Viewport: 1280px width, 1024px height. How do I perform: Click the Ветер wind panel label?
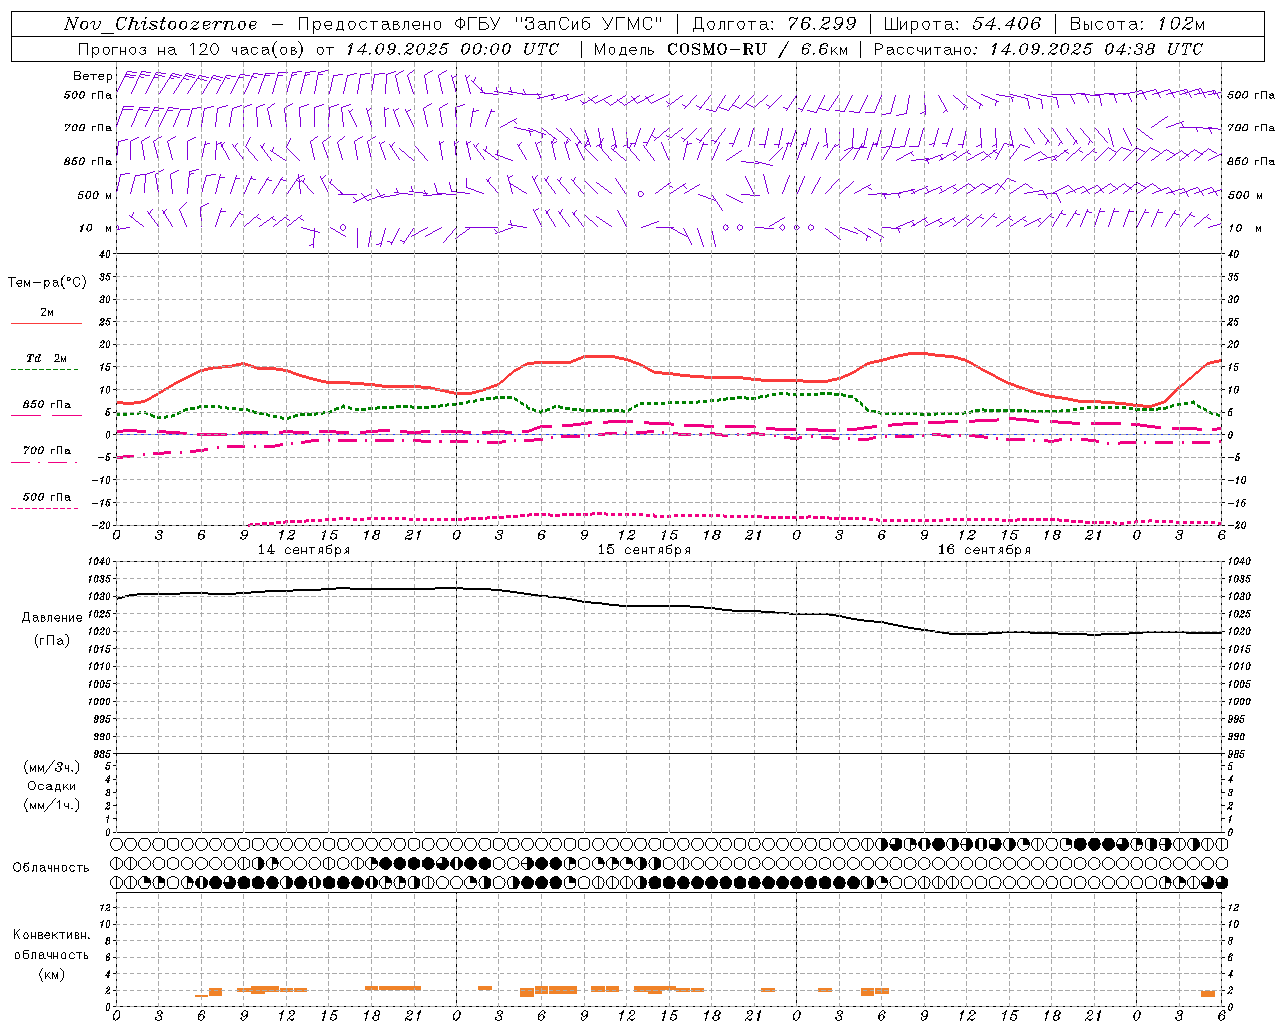[x=92, y=76]
